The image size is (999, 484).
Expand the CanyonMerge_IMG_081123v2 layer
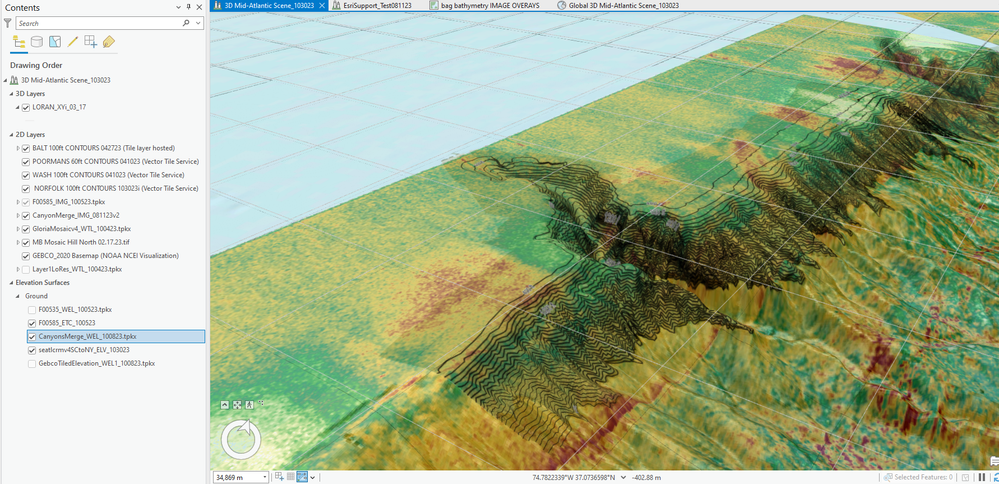click(18, 215)
